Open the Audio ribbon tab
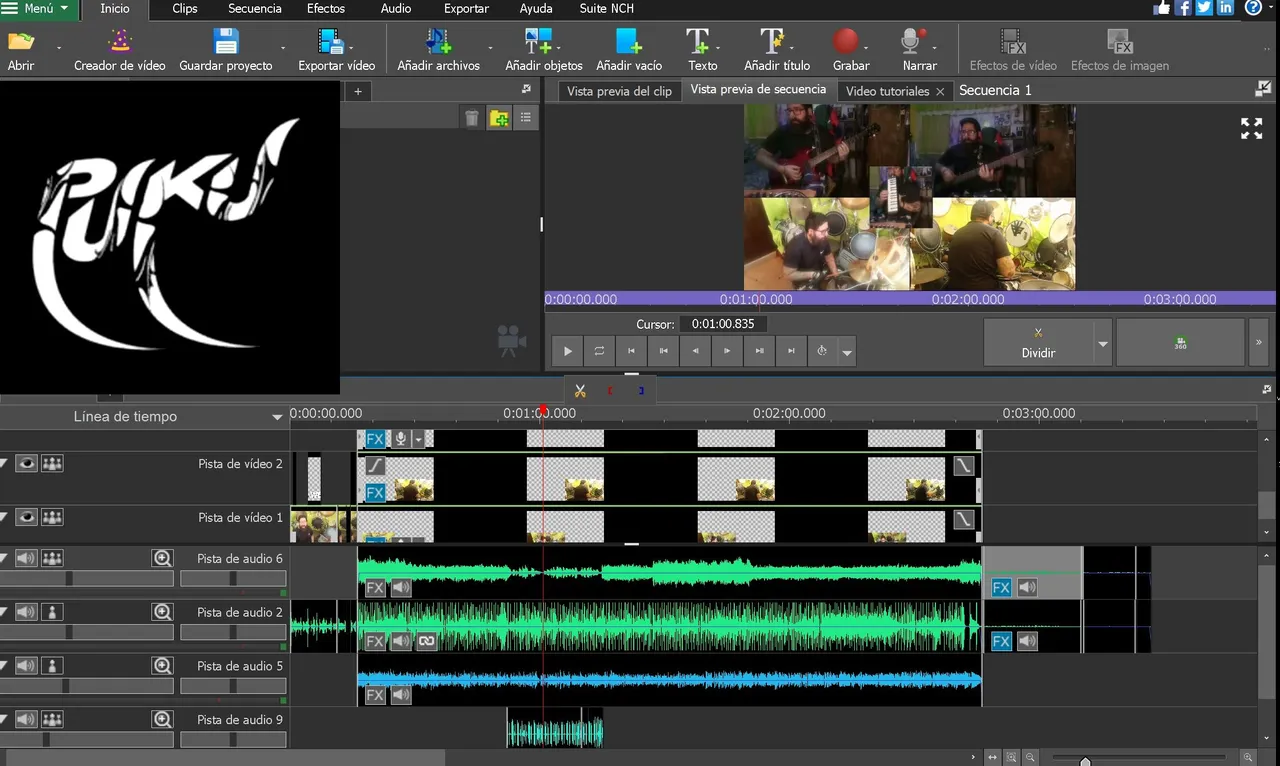The image size is (1280, 766). [x=396, y=8]
